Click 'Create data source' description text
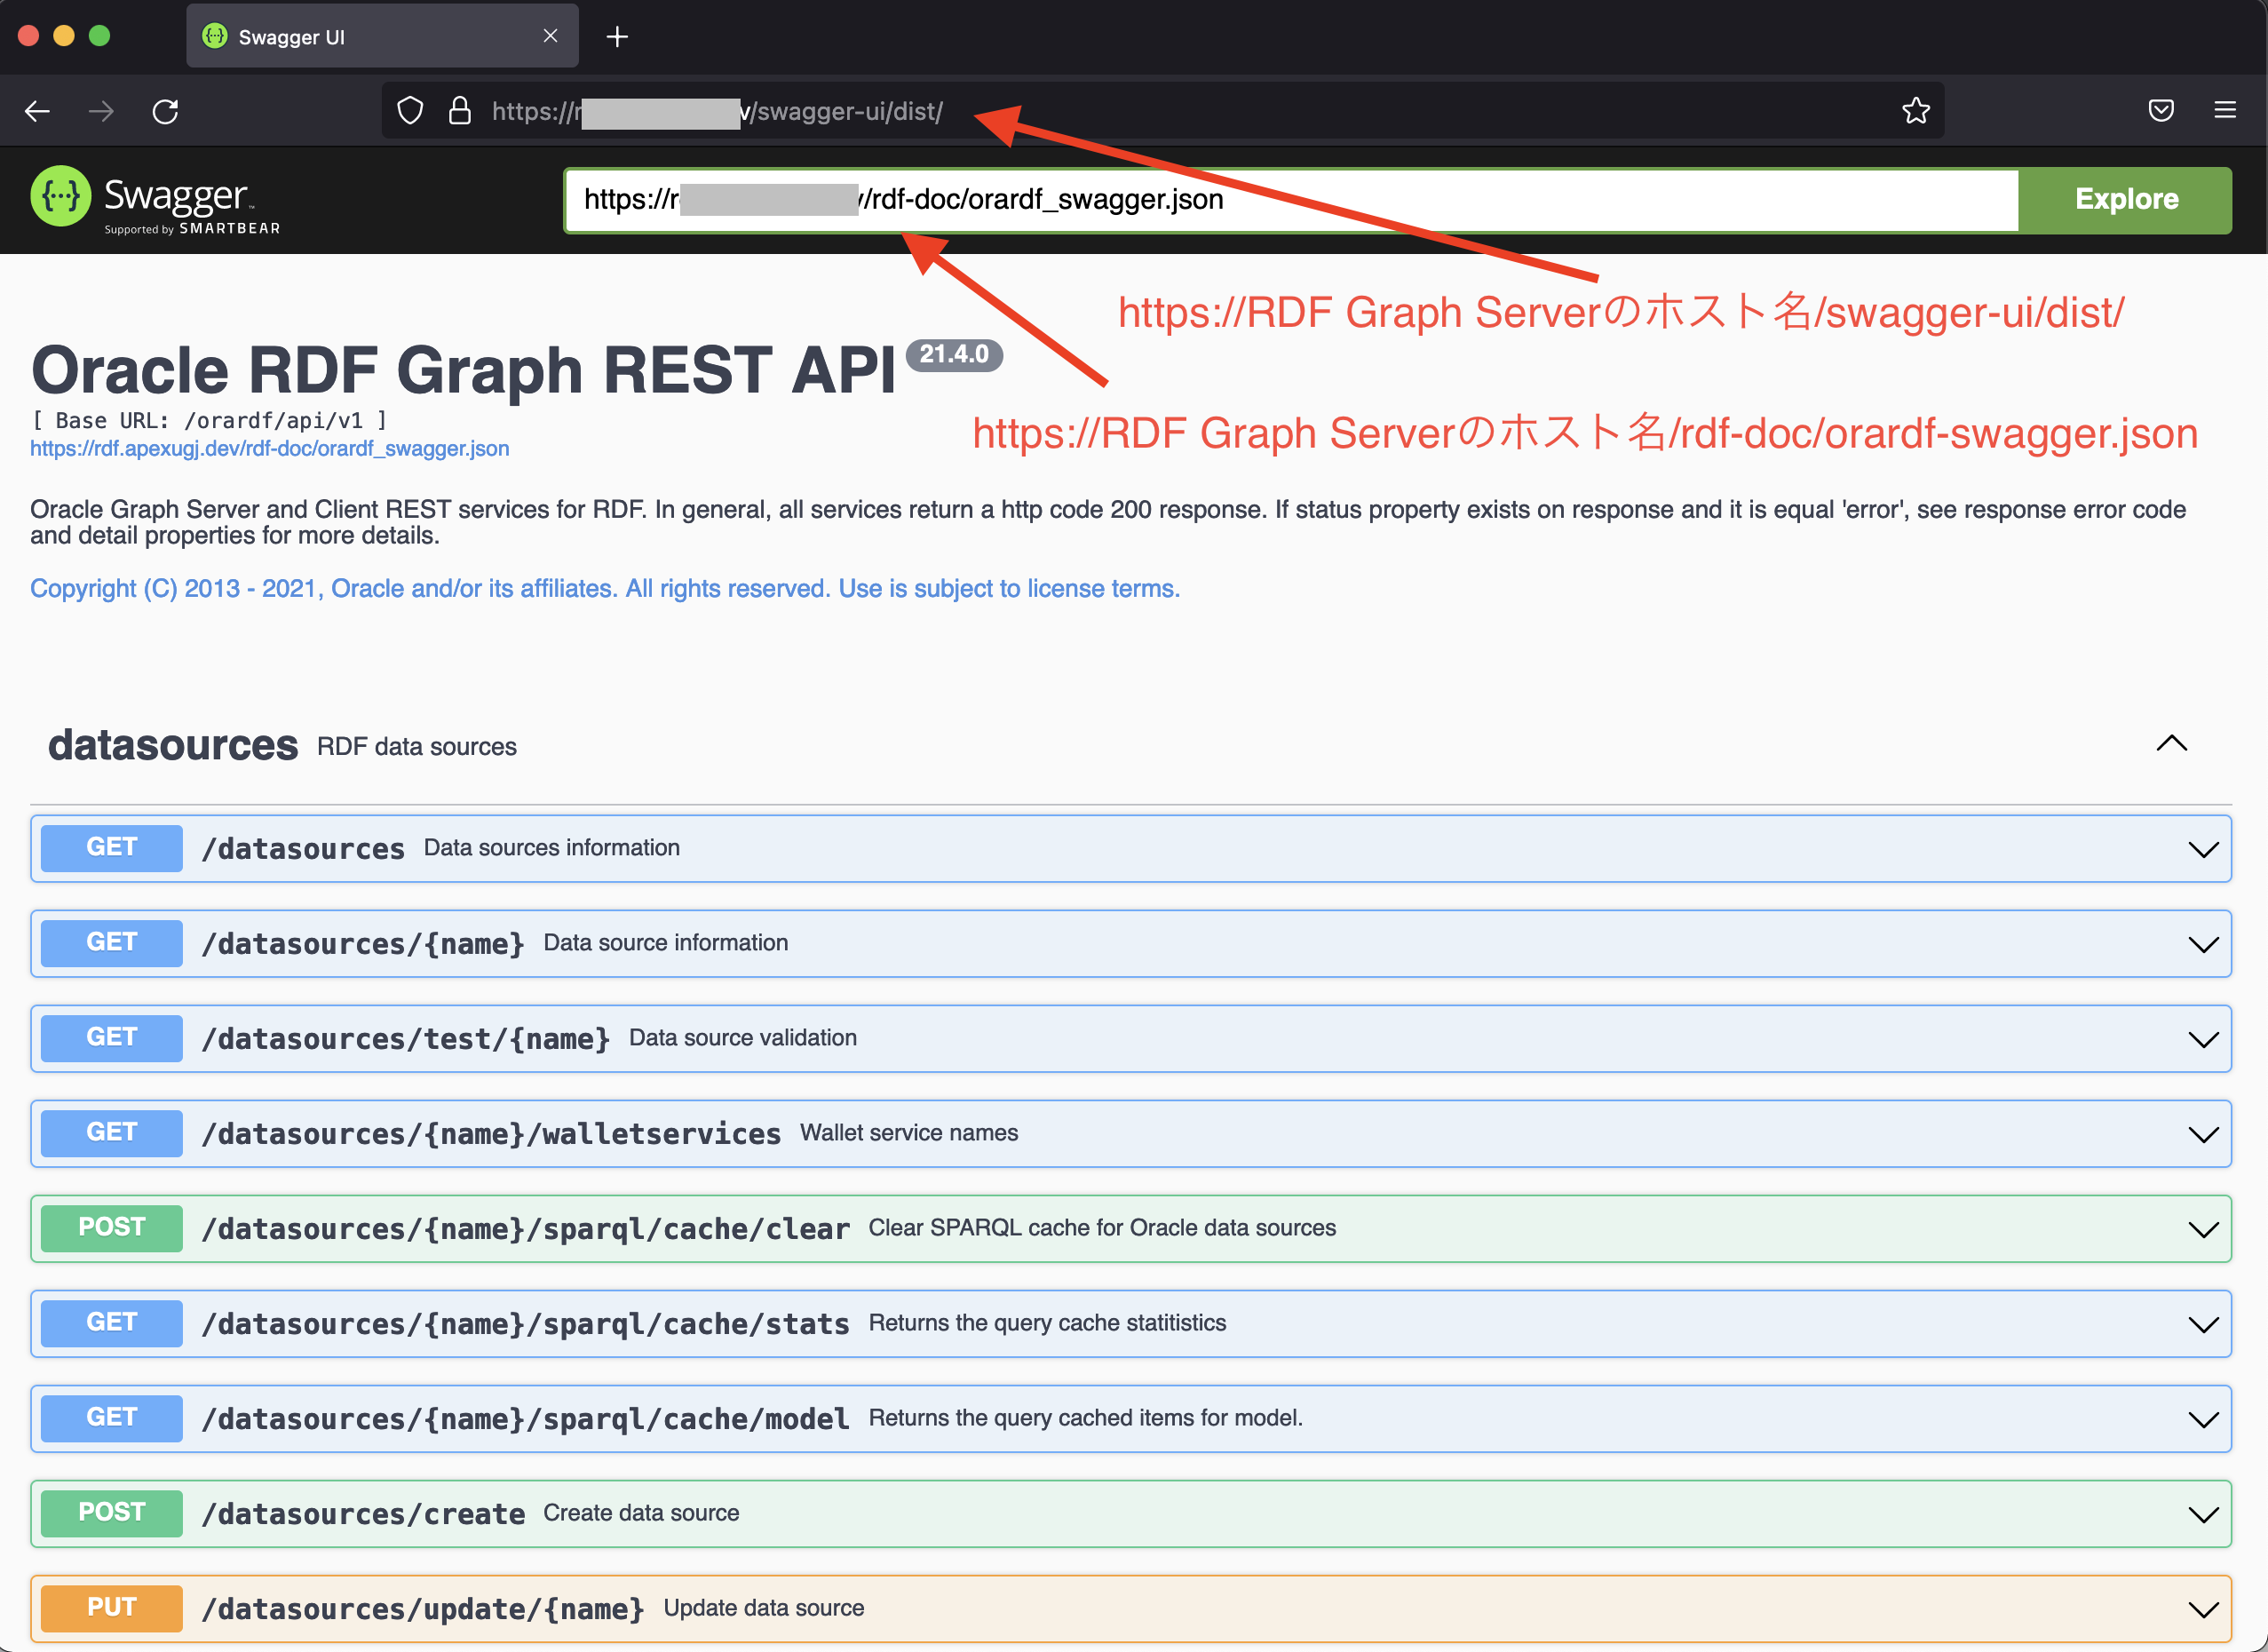2268x1652 pixels. click(x=641, y=1513)
